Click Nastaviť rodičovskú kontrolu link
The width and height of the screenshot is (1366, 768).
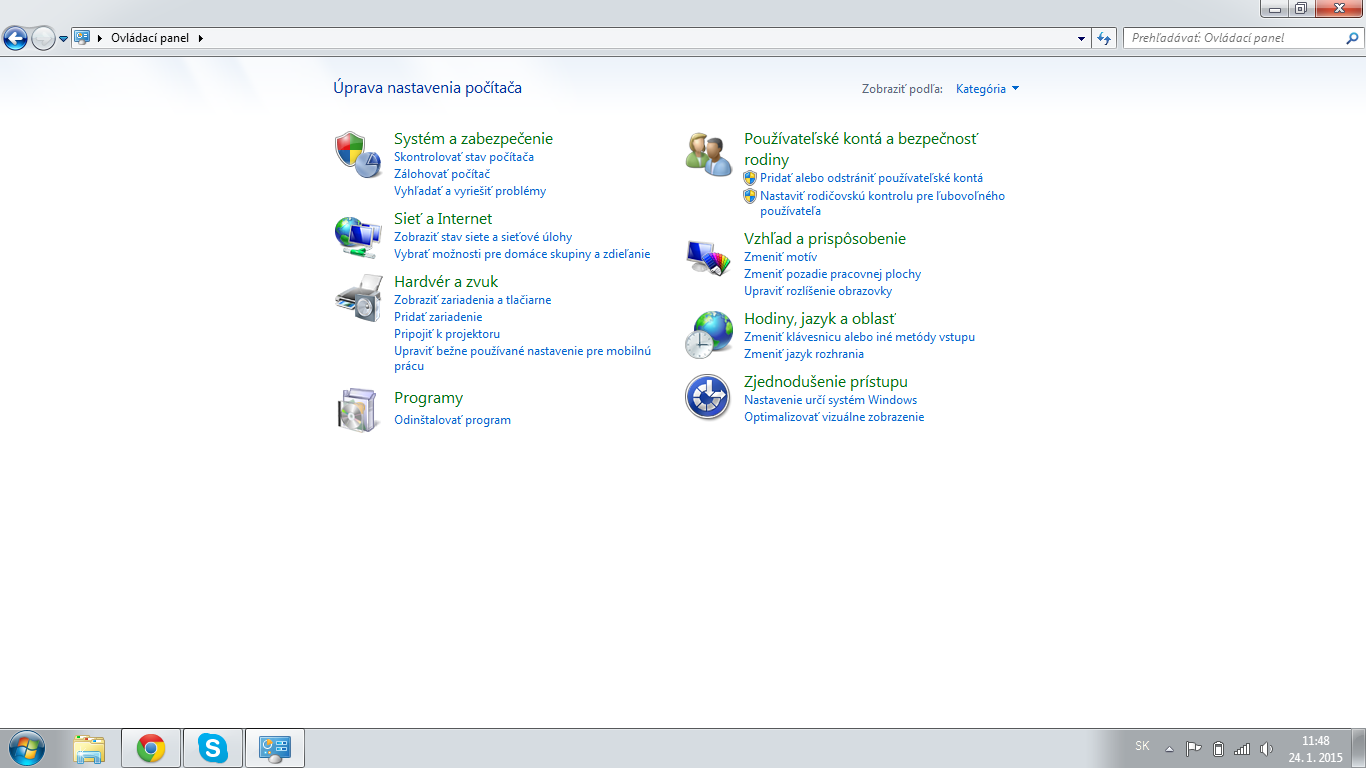coord(882,203)
